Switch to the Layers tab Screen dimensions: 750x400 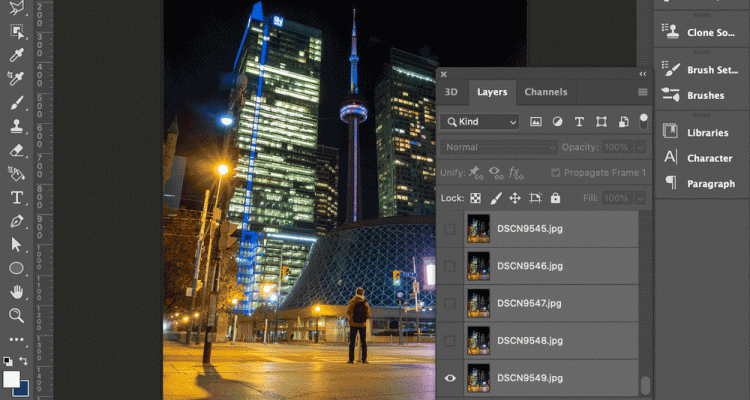tap(492, 92)
